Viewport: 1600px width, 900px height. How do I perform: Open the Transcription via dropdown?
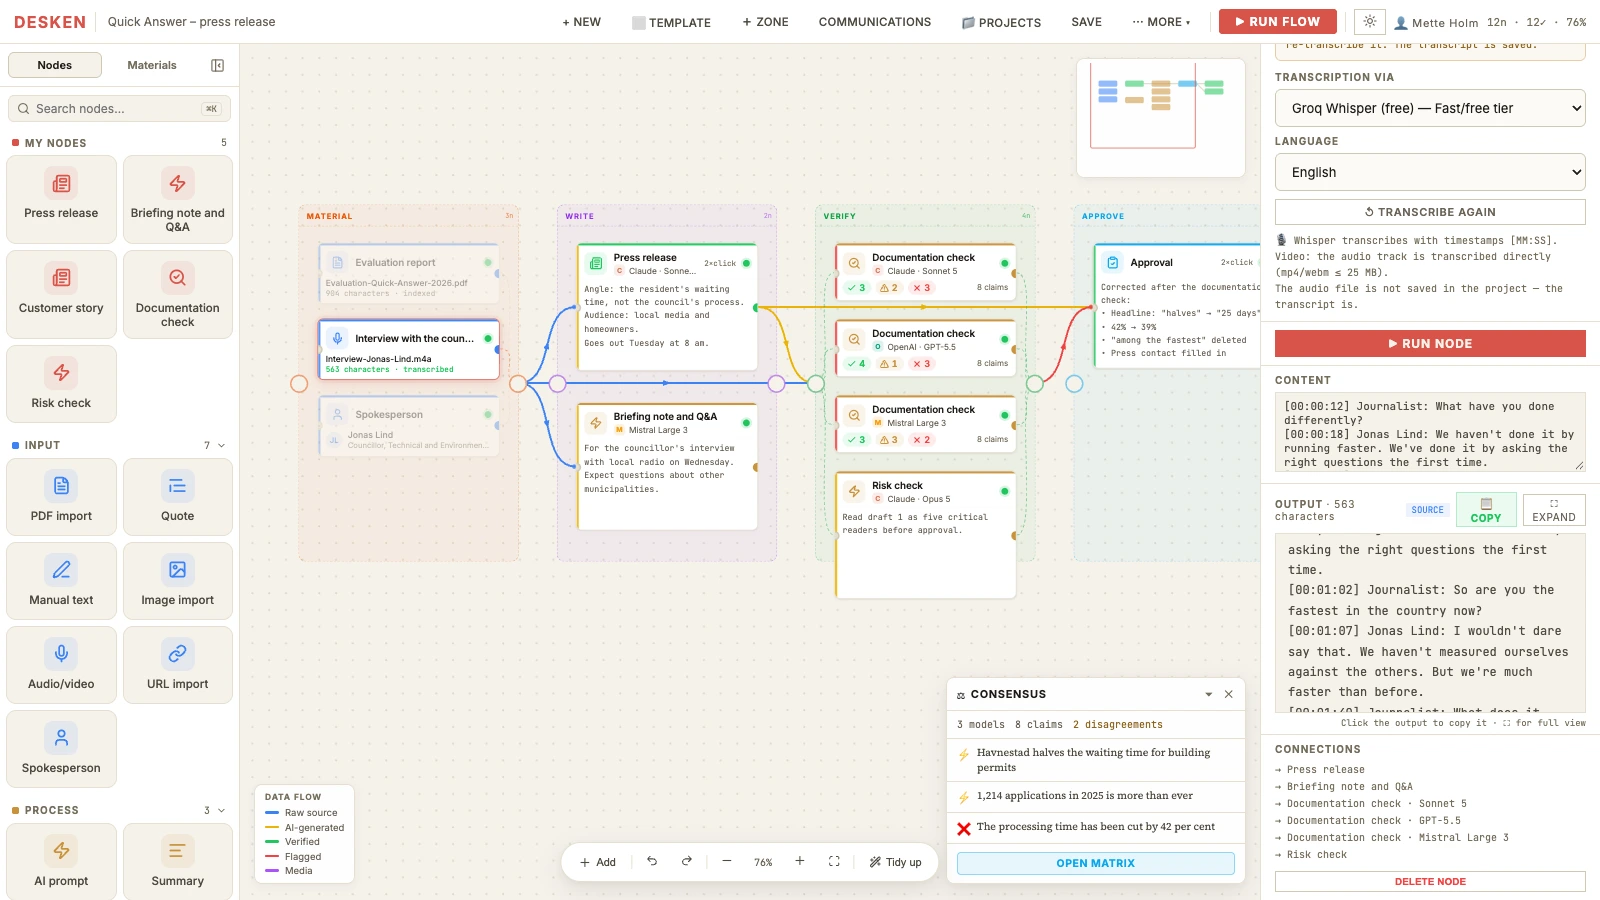click(x=1430, y=108)
